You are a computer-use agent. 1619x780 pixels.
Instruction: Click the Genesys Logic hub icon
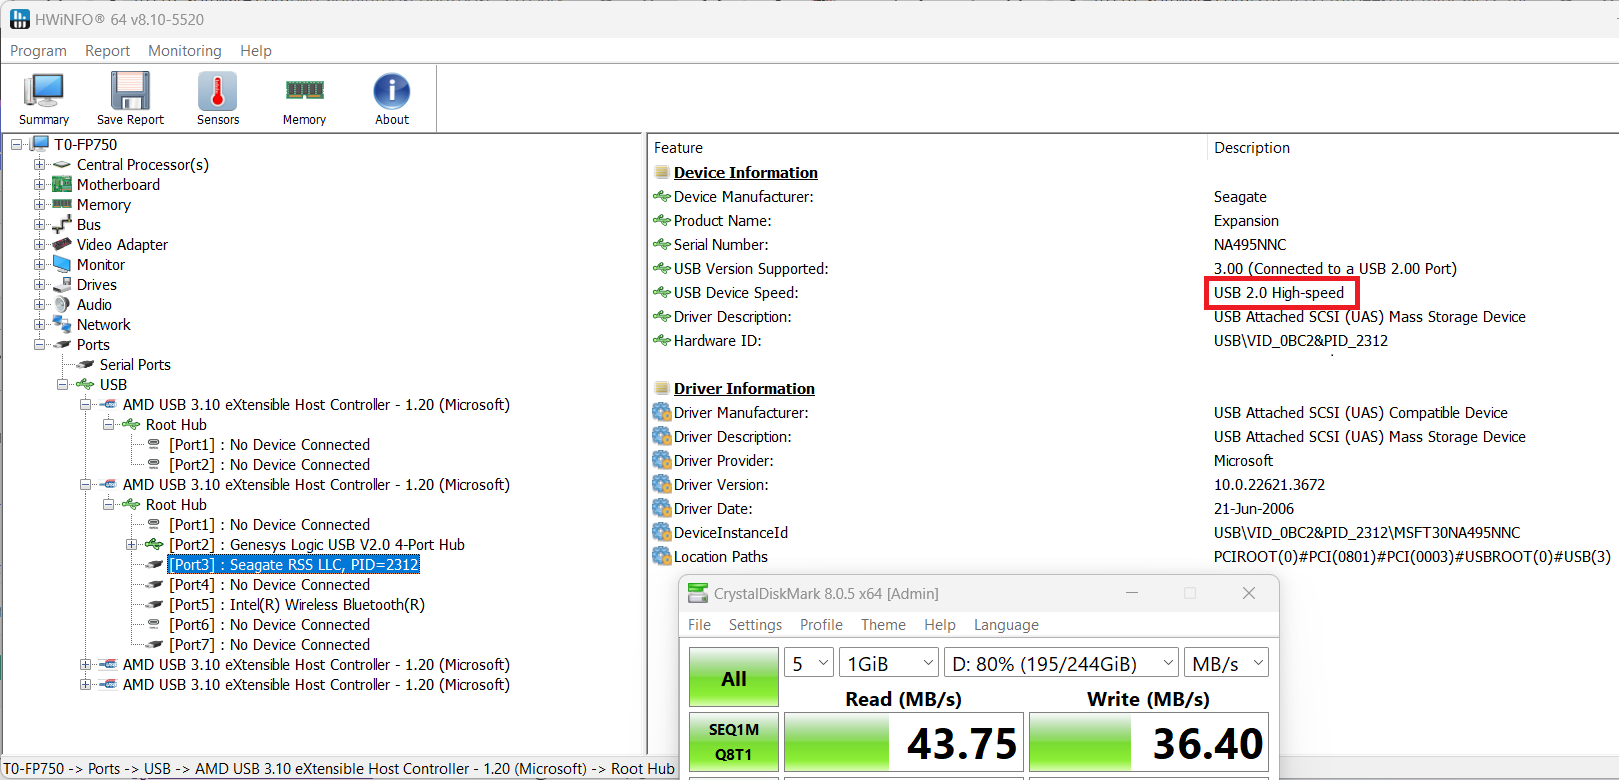154,544
